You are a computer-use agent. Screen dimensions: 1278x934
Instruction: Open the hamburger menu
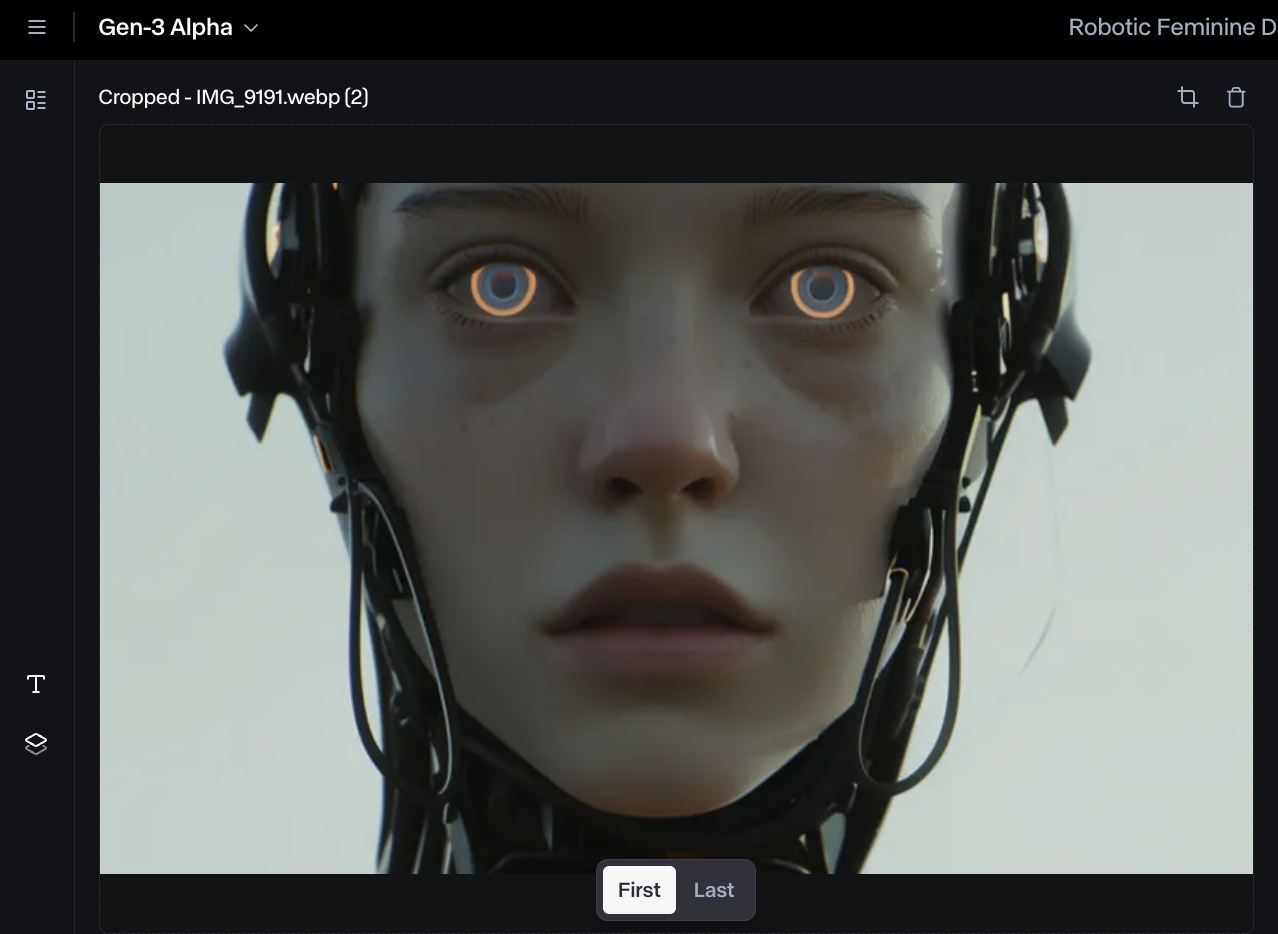click(x=37, y=28)
